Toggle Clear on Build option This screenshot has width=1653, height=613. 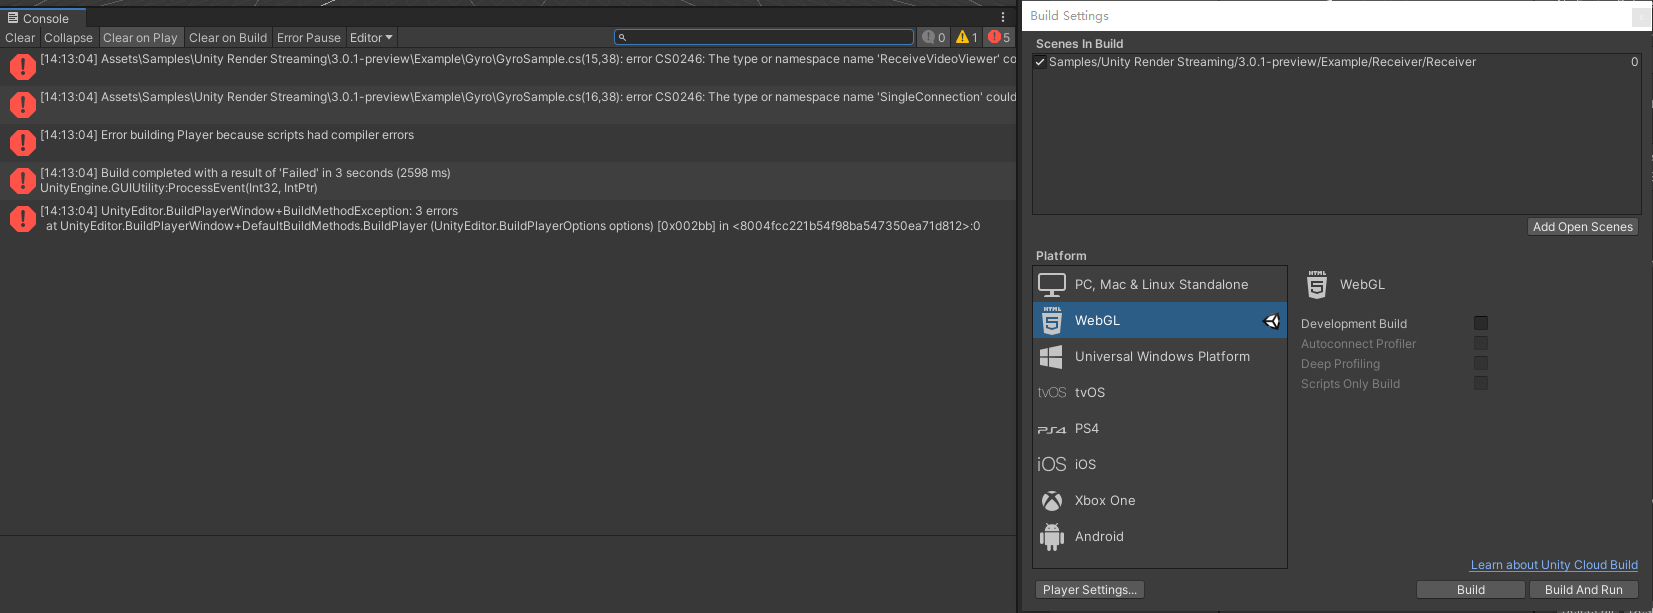[x=228, y=38]
